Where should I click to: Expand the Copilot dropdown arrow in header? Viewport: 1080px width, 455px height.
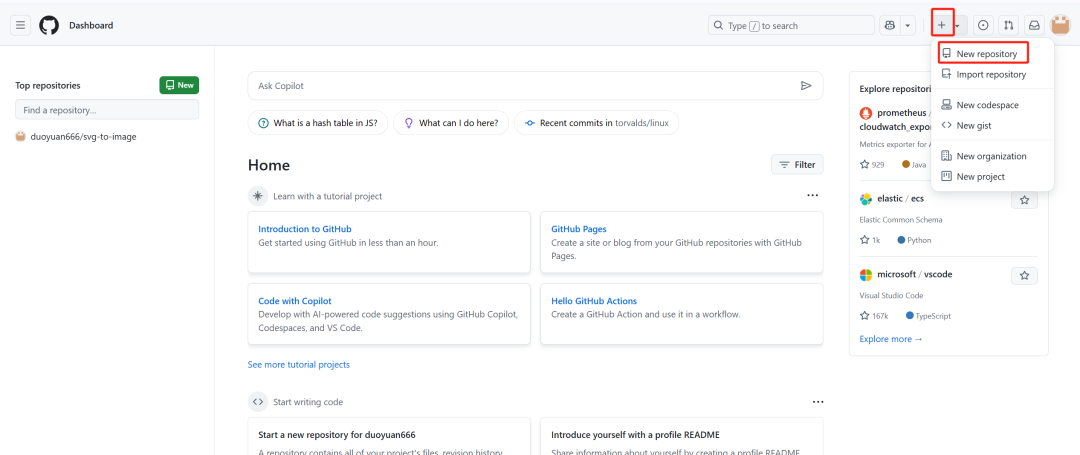908,25
